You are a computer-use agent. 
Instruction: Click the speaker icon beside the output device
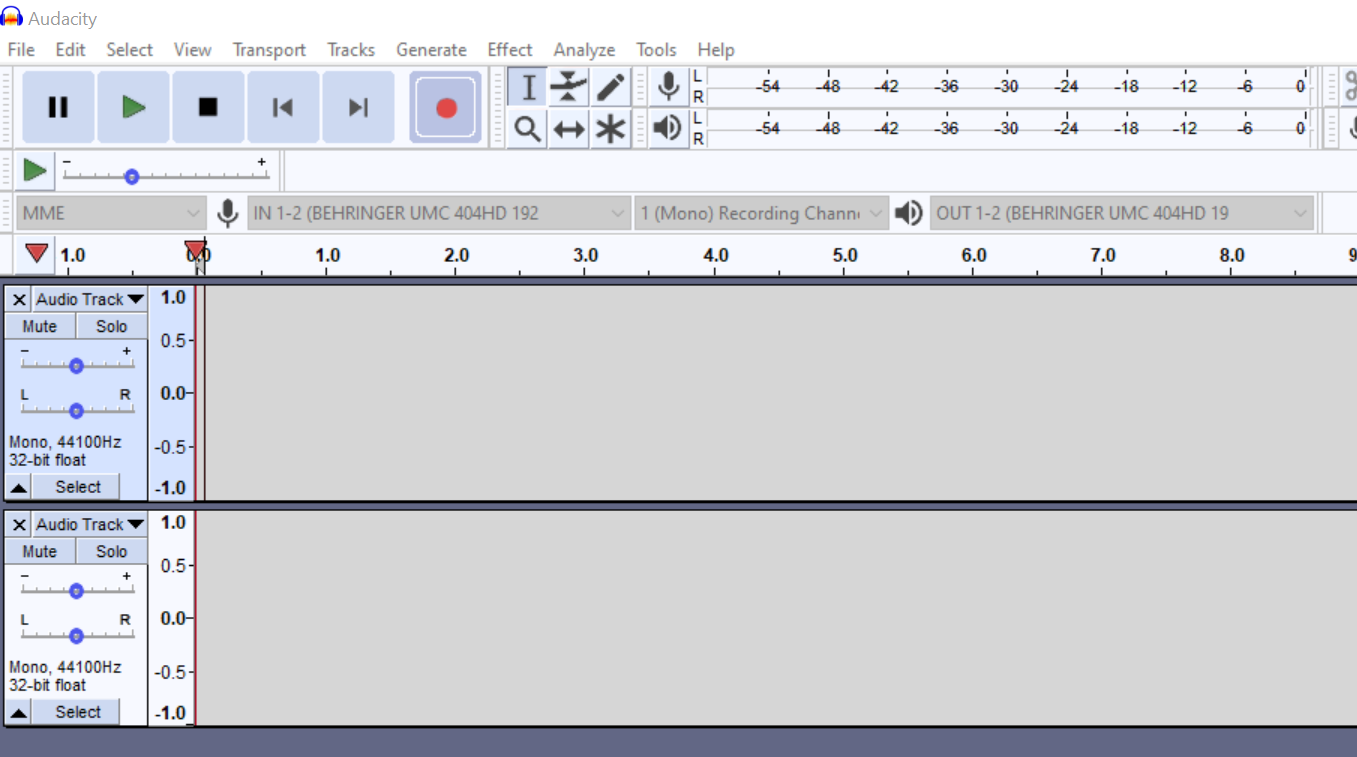908,213
